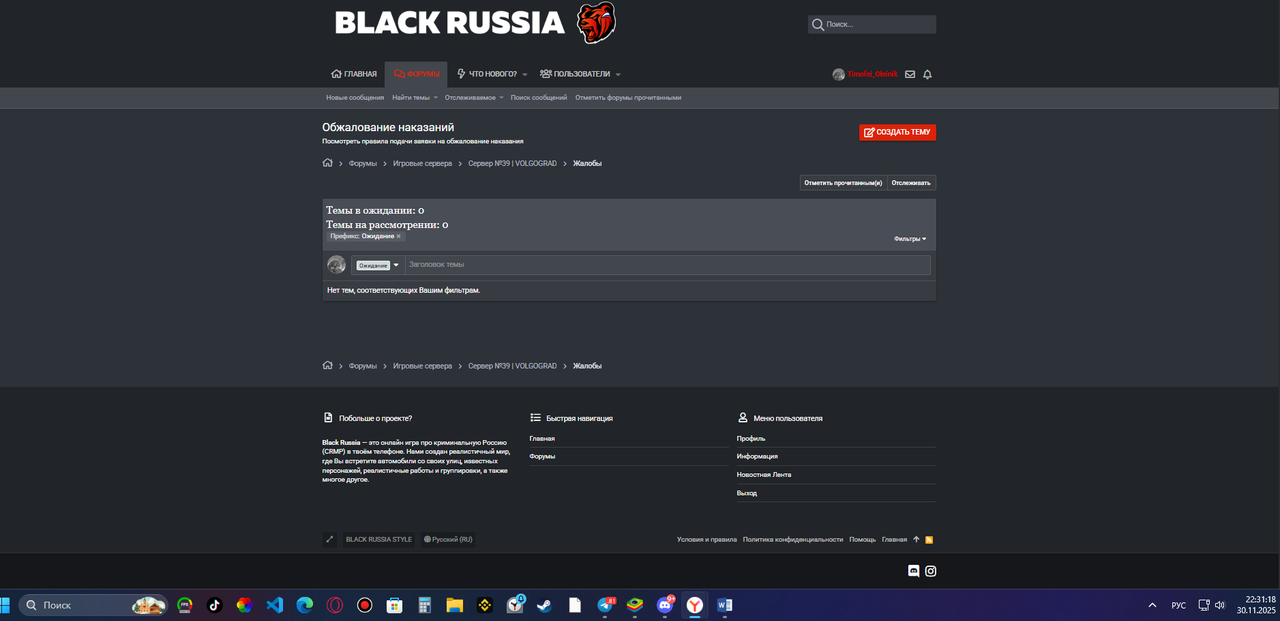1280x621 pixels.
Task: Open the Пользователи tab
Action: point(575,74)
